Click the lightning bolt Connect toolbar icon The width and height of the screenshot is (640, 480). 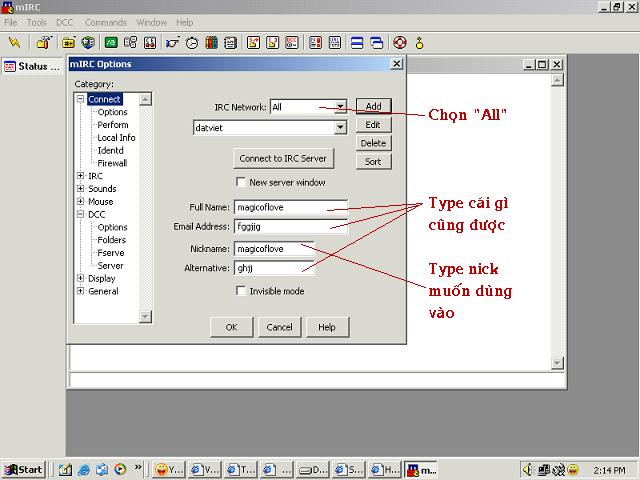tap(14, 42)
